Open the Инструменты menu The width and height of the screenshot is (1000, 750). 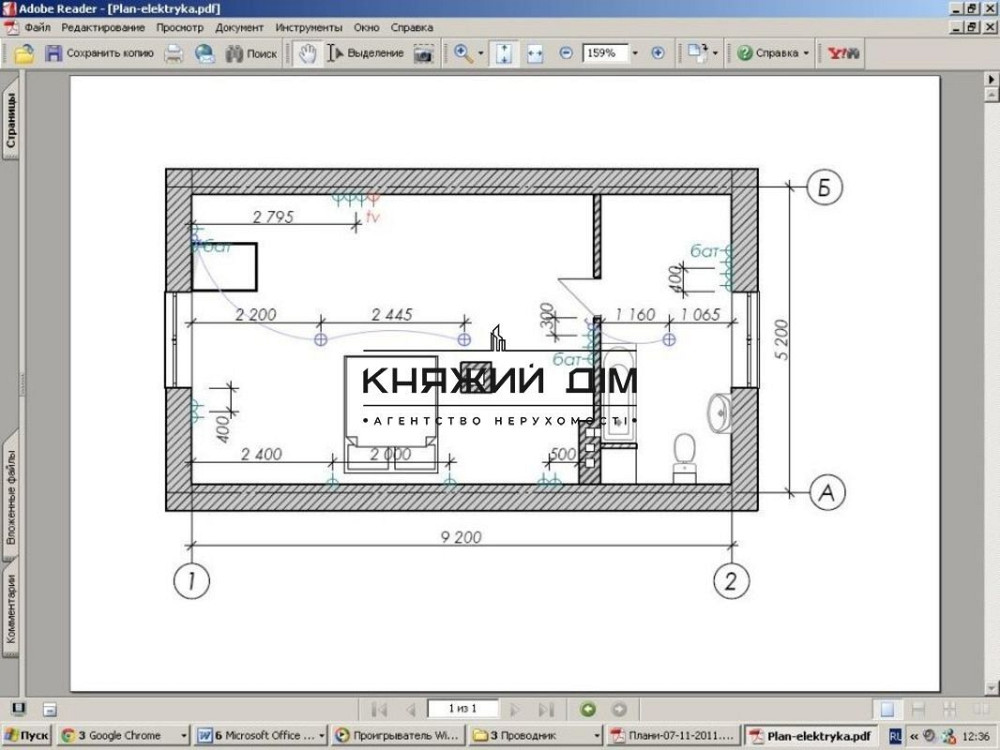(308, 28)
